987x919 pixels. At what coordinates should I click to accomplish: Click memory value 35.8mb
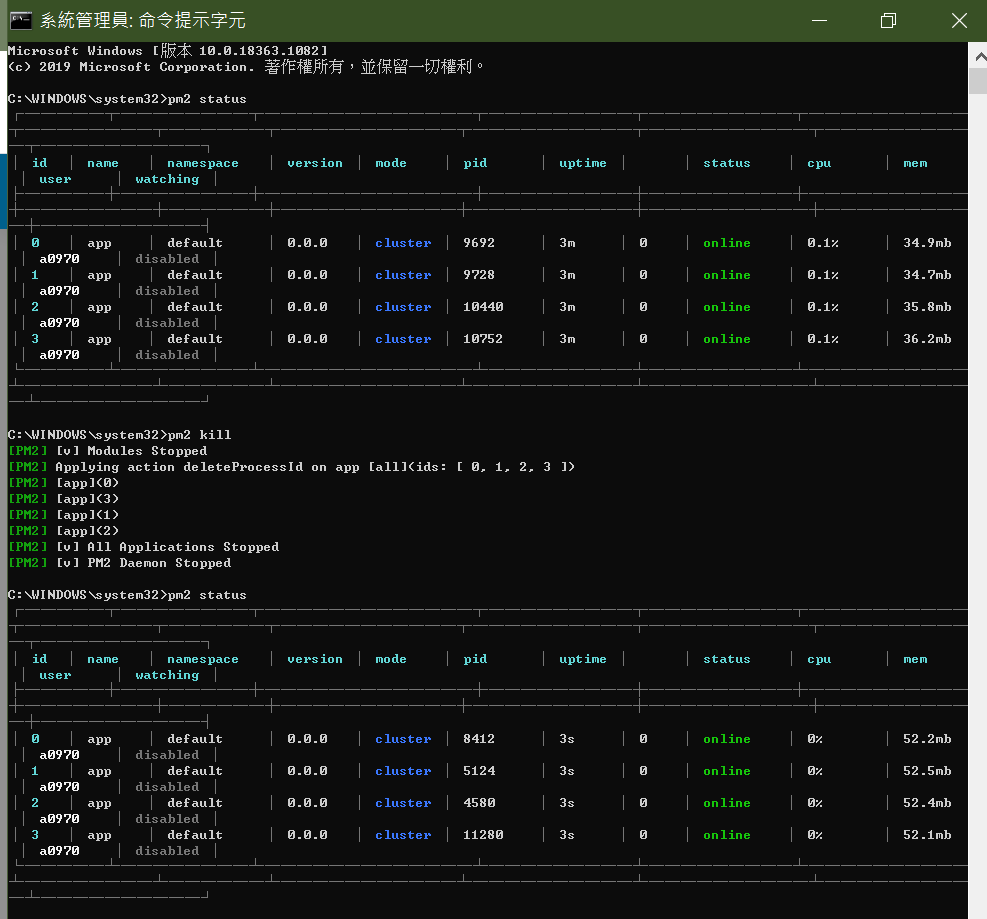[x=927, y=307]
